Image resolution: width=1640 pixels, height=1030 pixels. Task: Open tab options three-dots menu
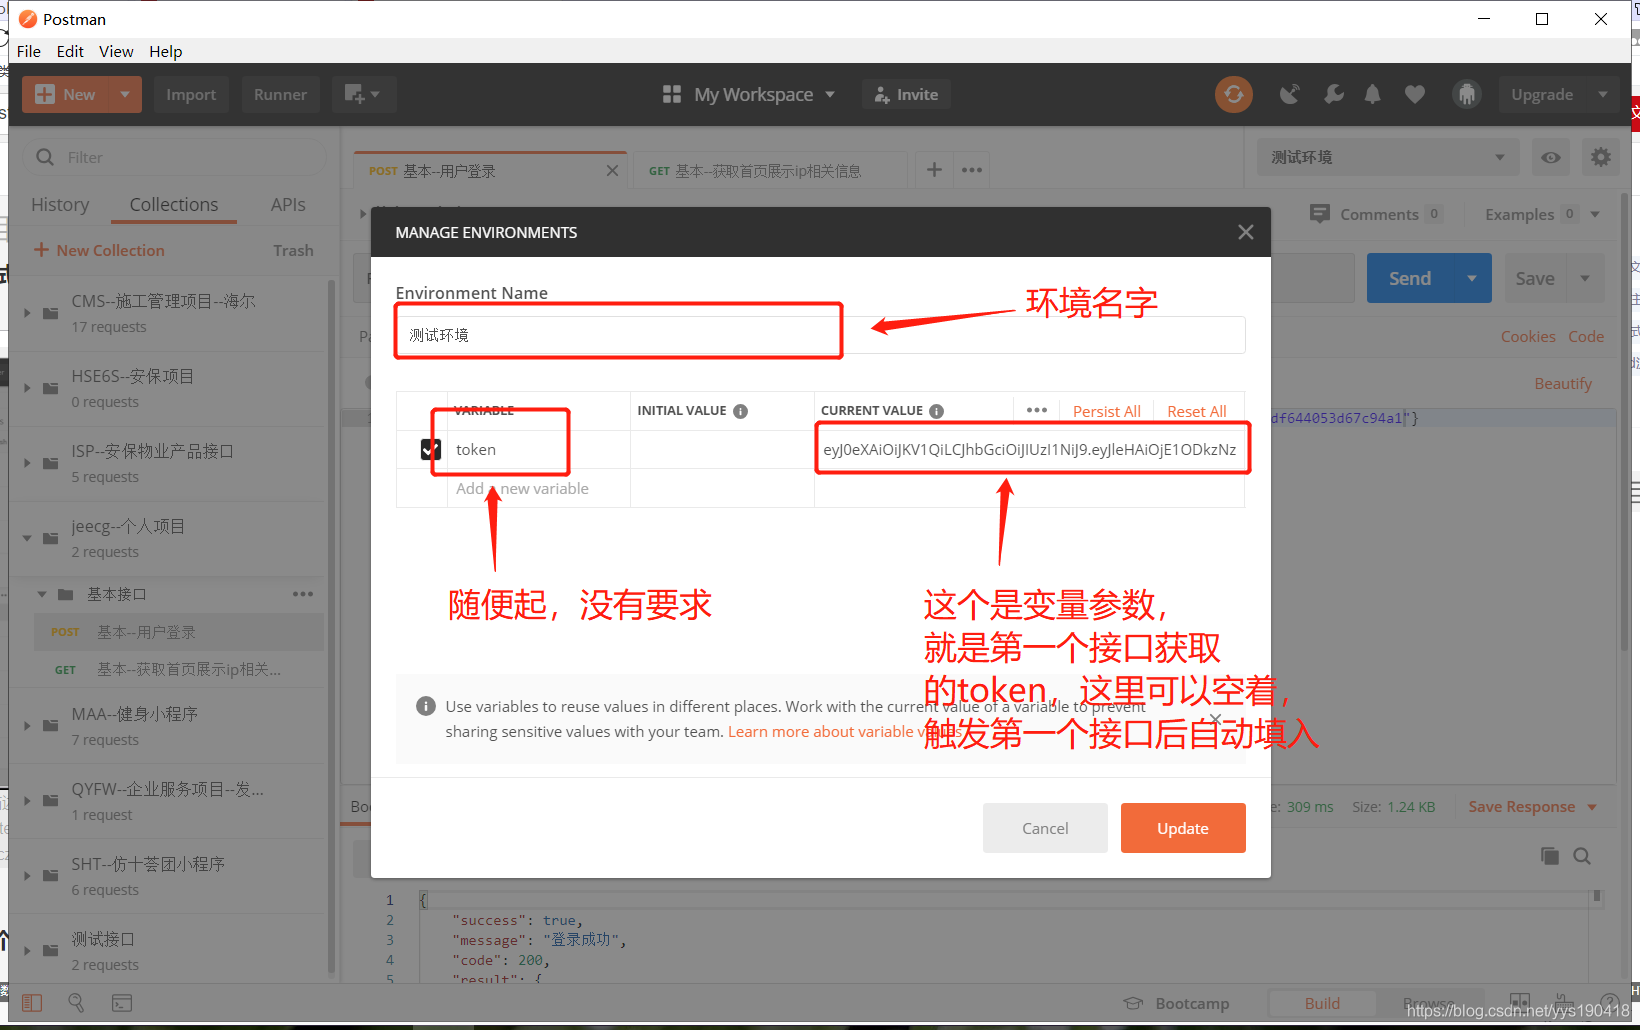(972, 170)
